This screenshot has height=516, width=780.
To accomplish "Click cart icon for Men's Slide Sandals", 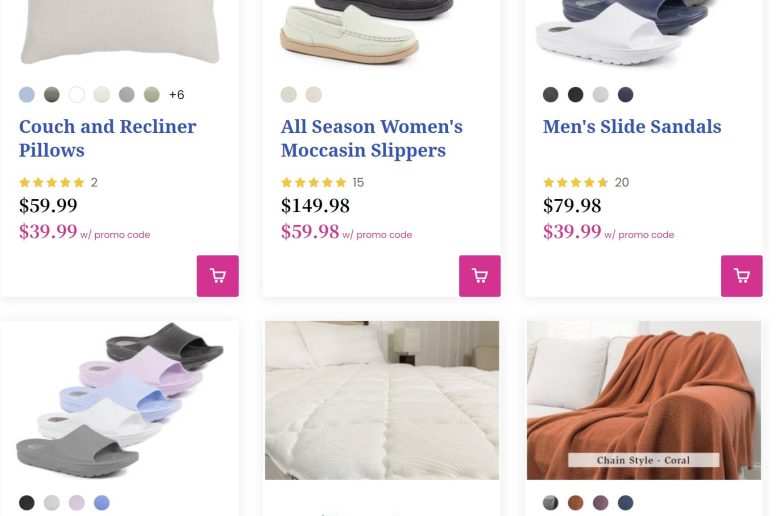I will coord(741,276).
